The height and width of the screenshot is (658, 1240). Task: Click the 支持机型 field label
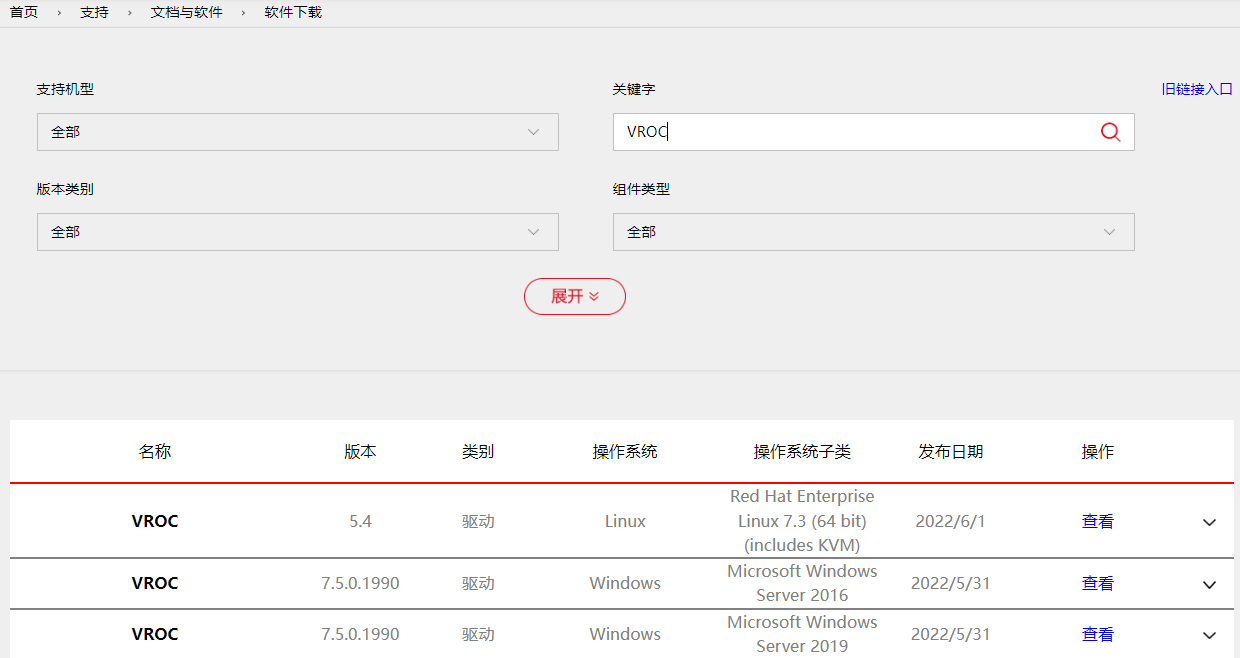[65, 89]
